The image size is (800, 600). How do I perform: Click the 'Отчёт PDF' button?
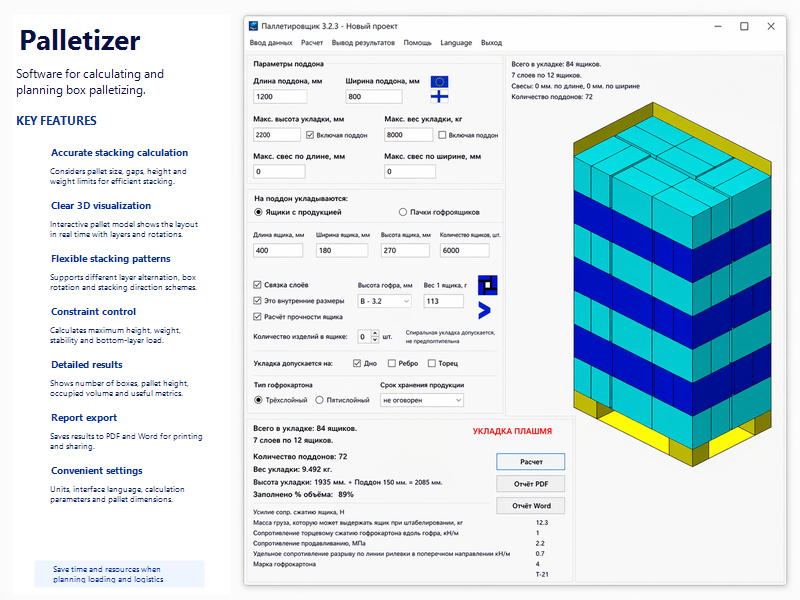click(531, 484)
